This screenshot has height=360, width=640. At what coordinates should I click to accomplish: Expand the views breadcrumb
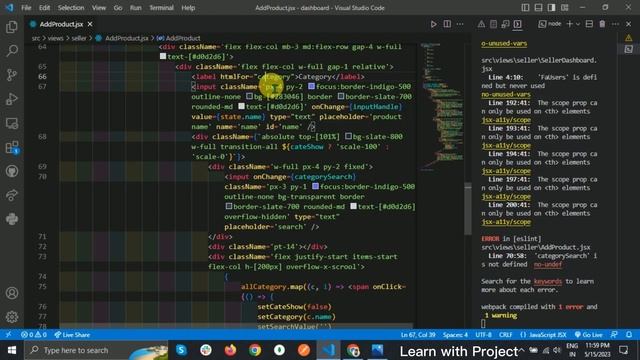[55, 38]
